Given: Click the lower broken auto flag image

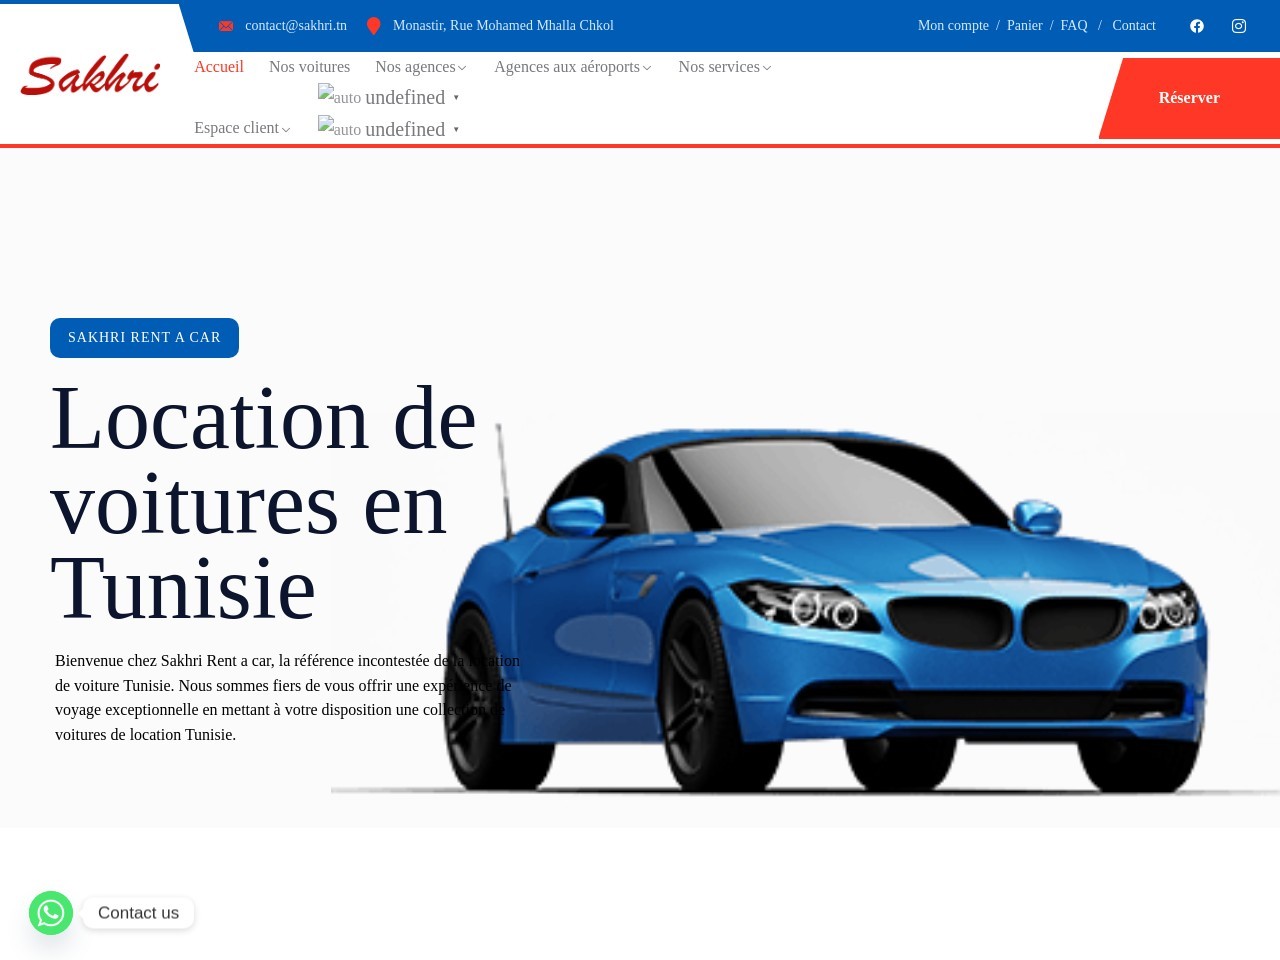Looking at the screenshot, I should click(x=339, y=128).
